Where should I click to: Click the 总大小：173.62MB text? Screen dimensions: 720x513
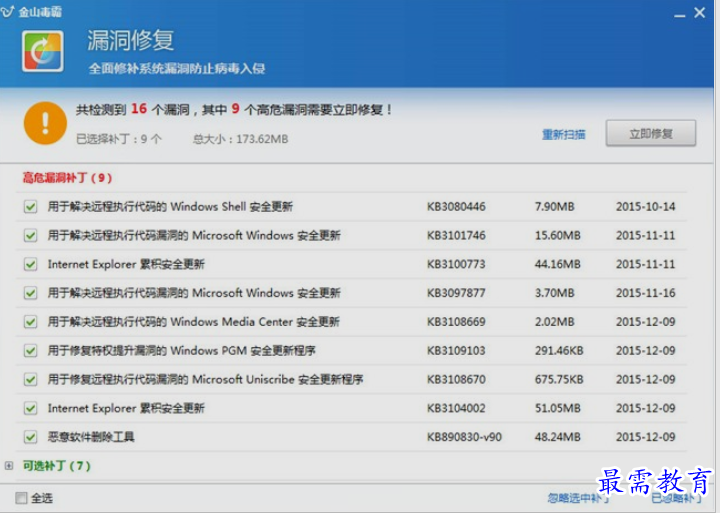pyautogui.click(x=240, y=139)
